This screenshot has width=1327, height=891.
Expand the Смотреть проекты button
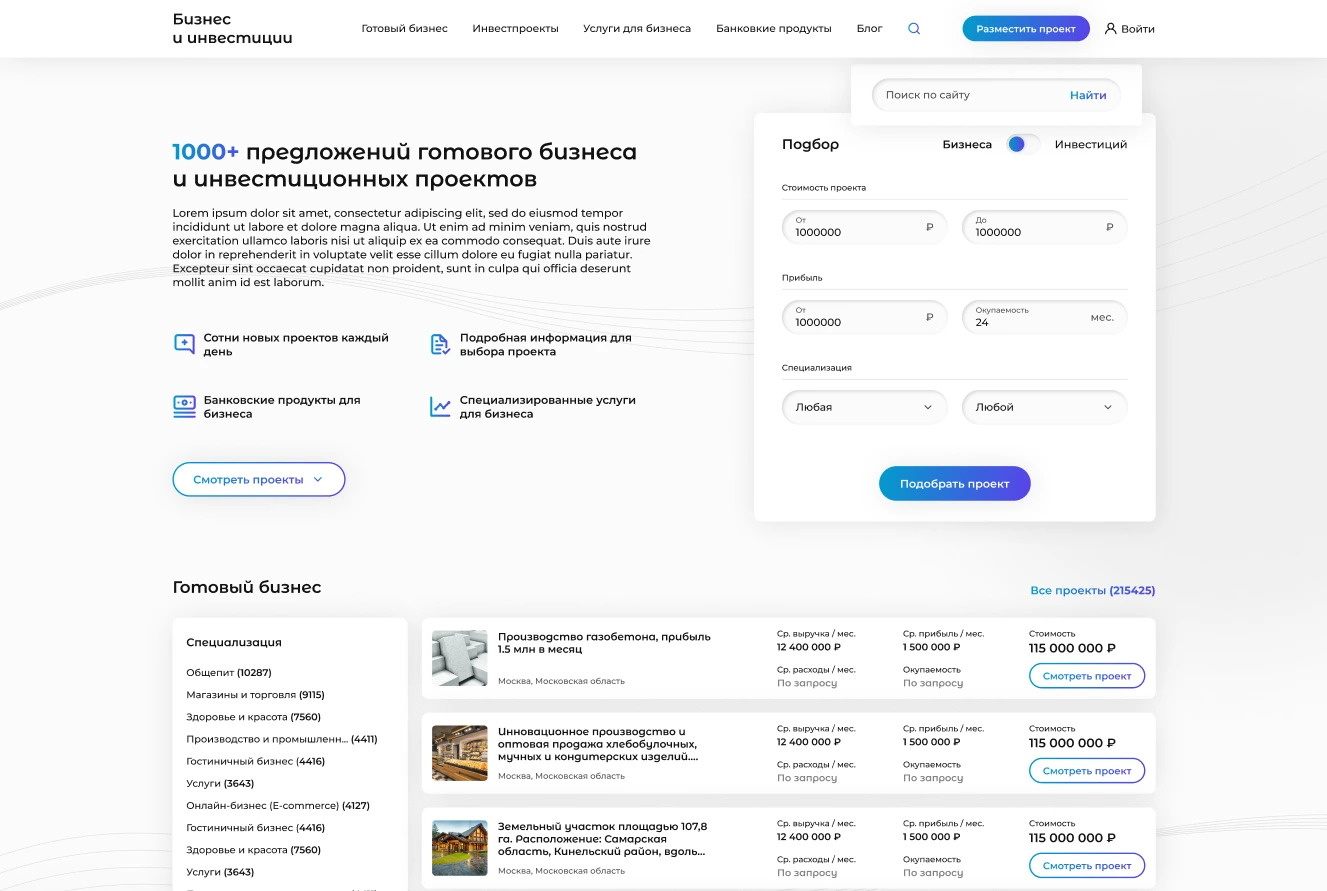click(x=259, y=479)
